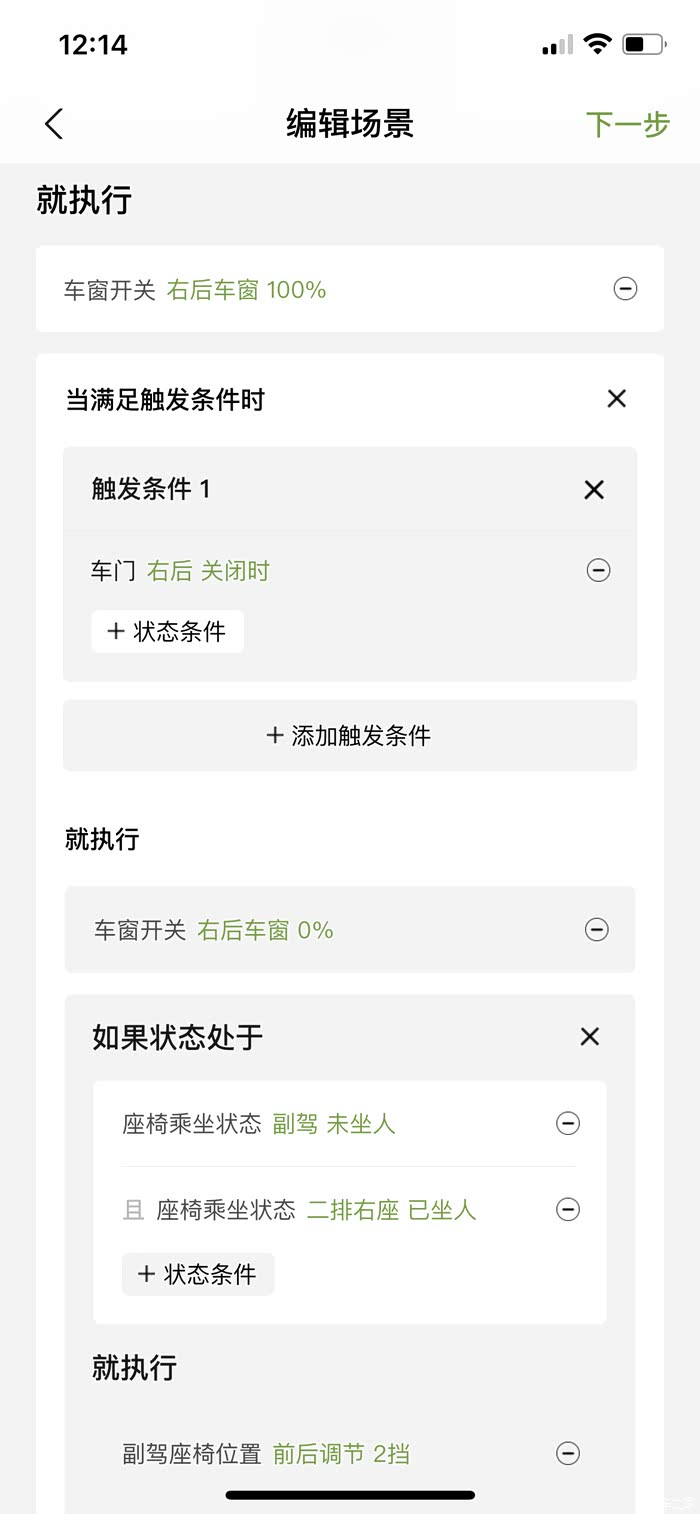700x1514 pixels.
Task: Remove the 副驾座椅位置 action
Action: click(567, 1454)
